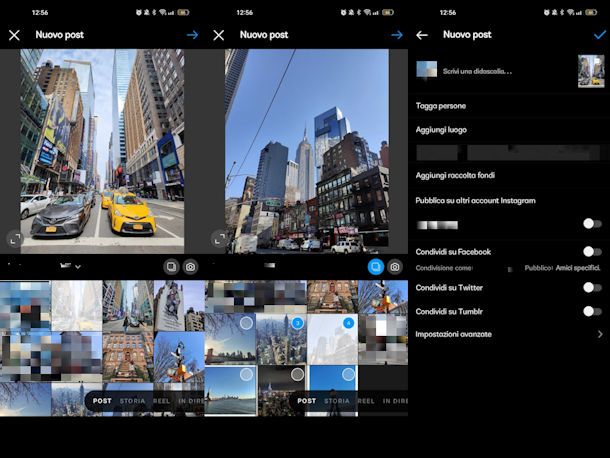The width and height of the screenshot is (610, 458).
Task: Open Impostazioni avanzate
Action: pos(454,334)
